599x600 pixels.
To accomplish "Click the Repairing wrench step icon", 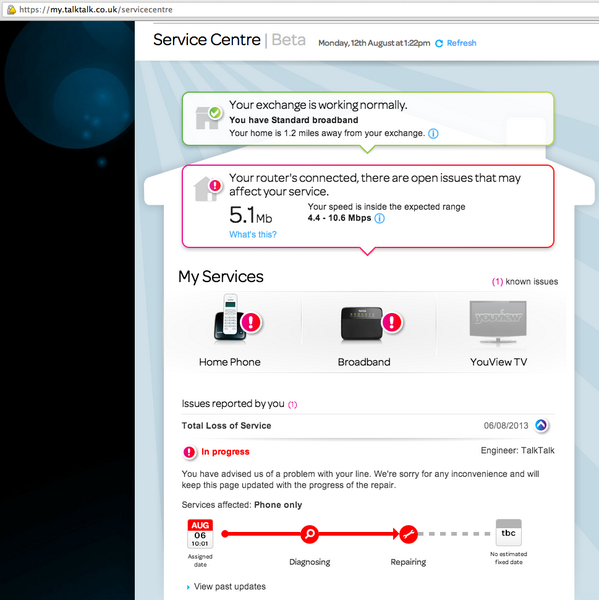I will point(408,534).
